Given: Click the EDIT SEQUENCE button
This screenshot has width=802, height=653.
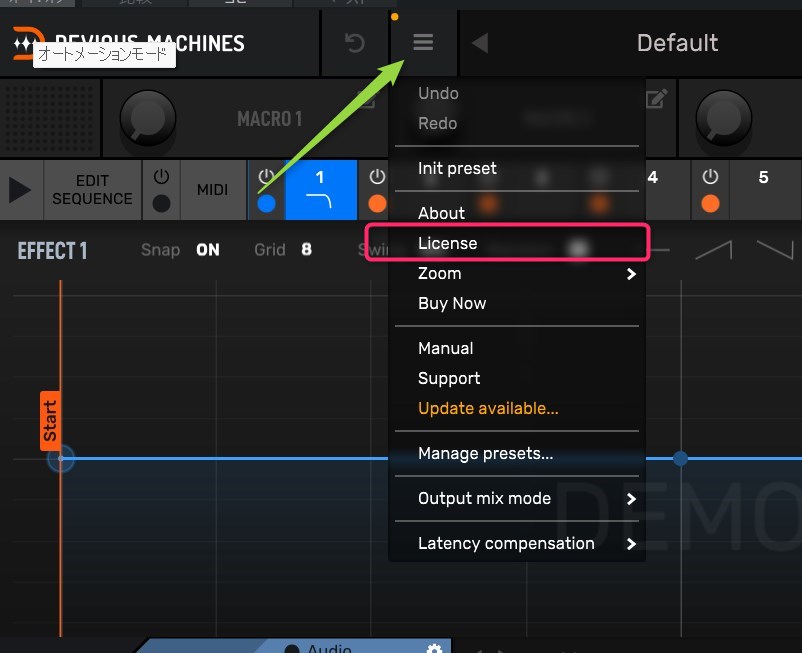Looking at the screenshot, I should (92, 190).
